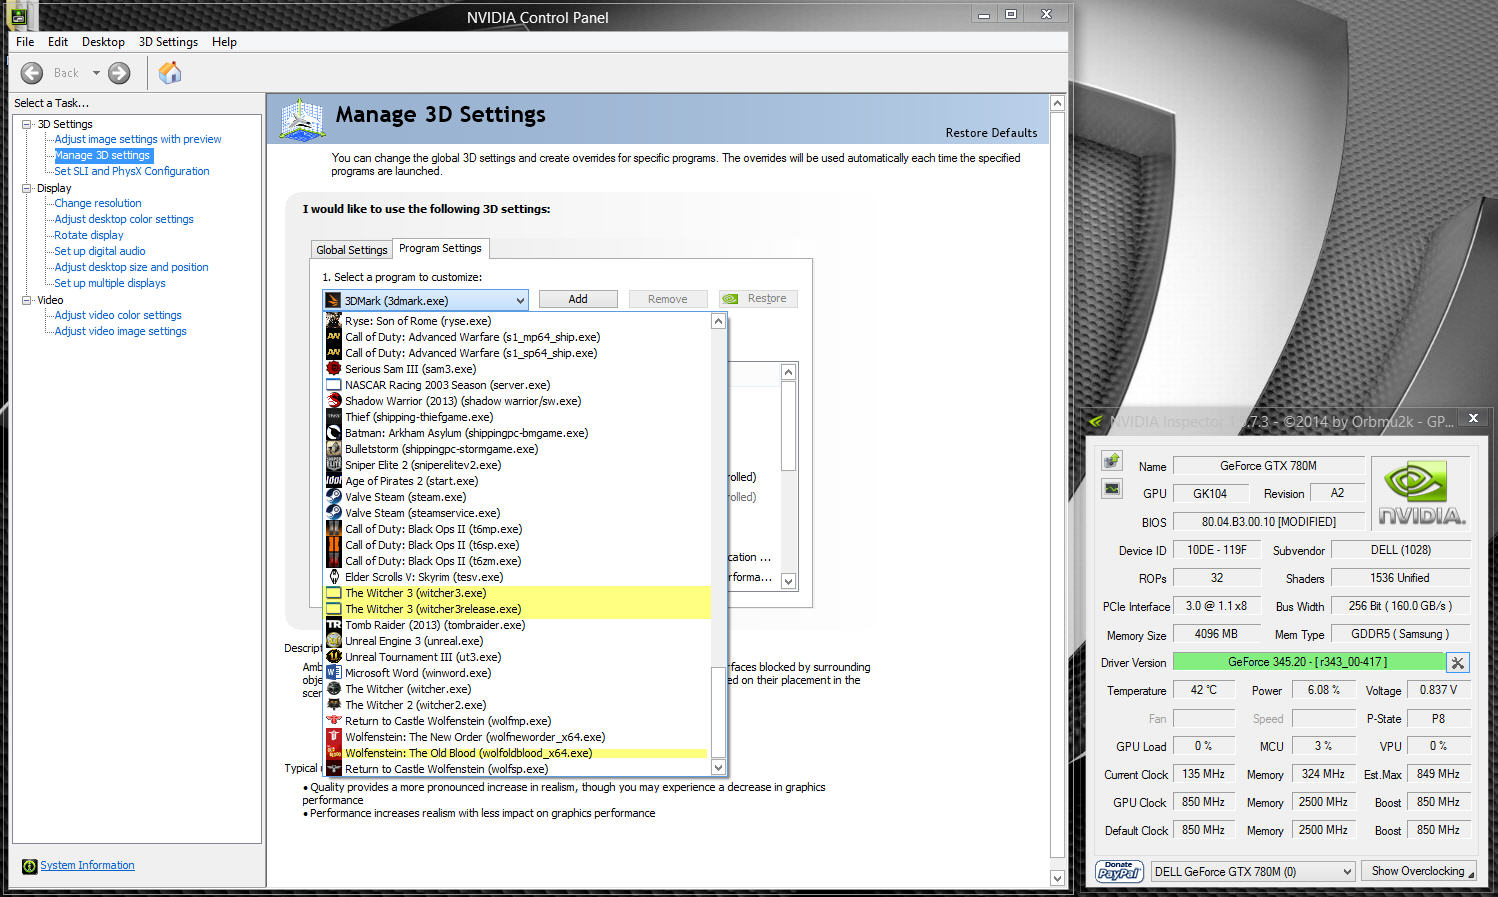Click the Tomb Raider (2013) TR icon
1498x897 pixels.
coord(334,625)
